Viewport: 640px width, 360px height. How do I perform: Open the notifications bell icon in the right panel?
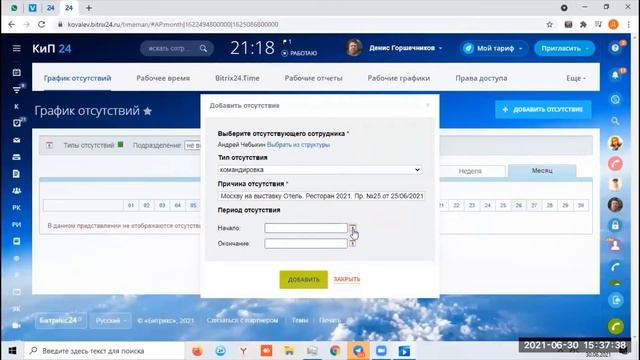[x=615, y=75]
